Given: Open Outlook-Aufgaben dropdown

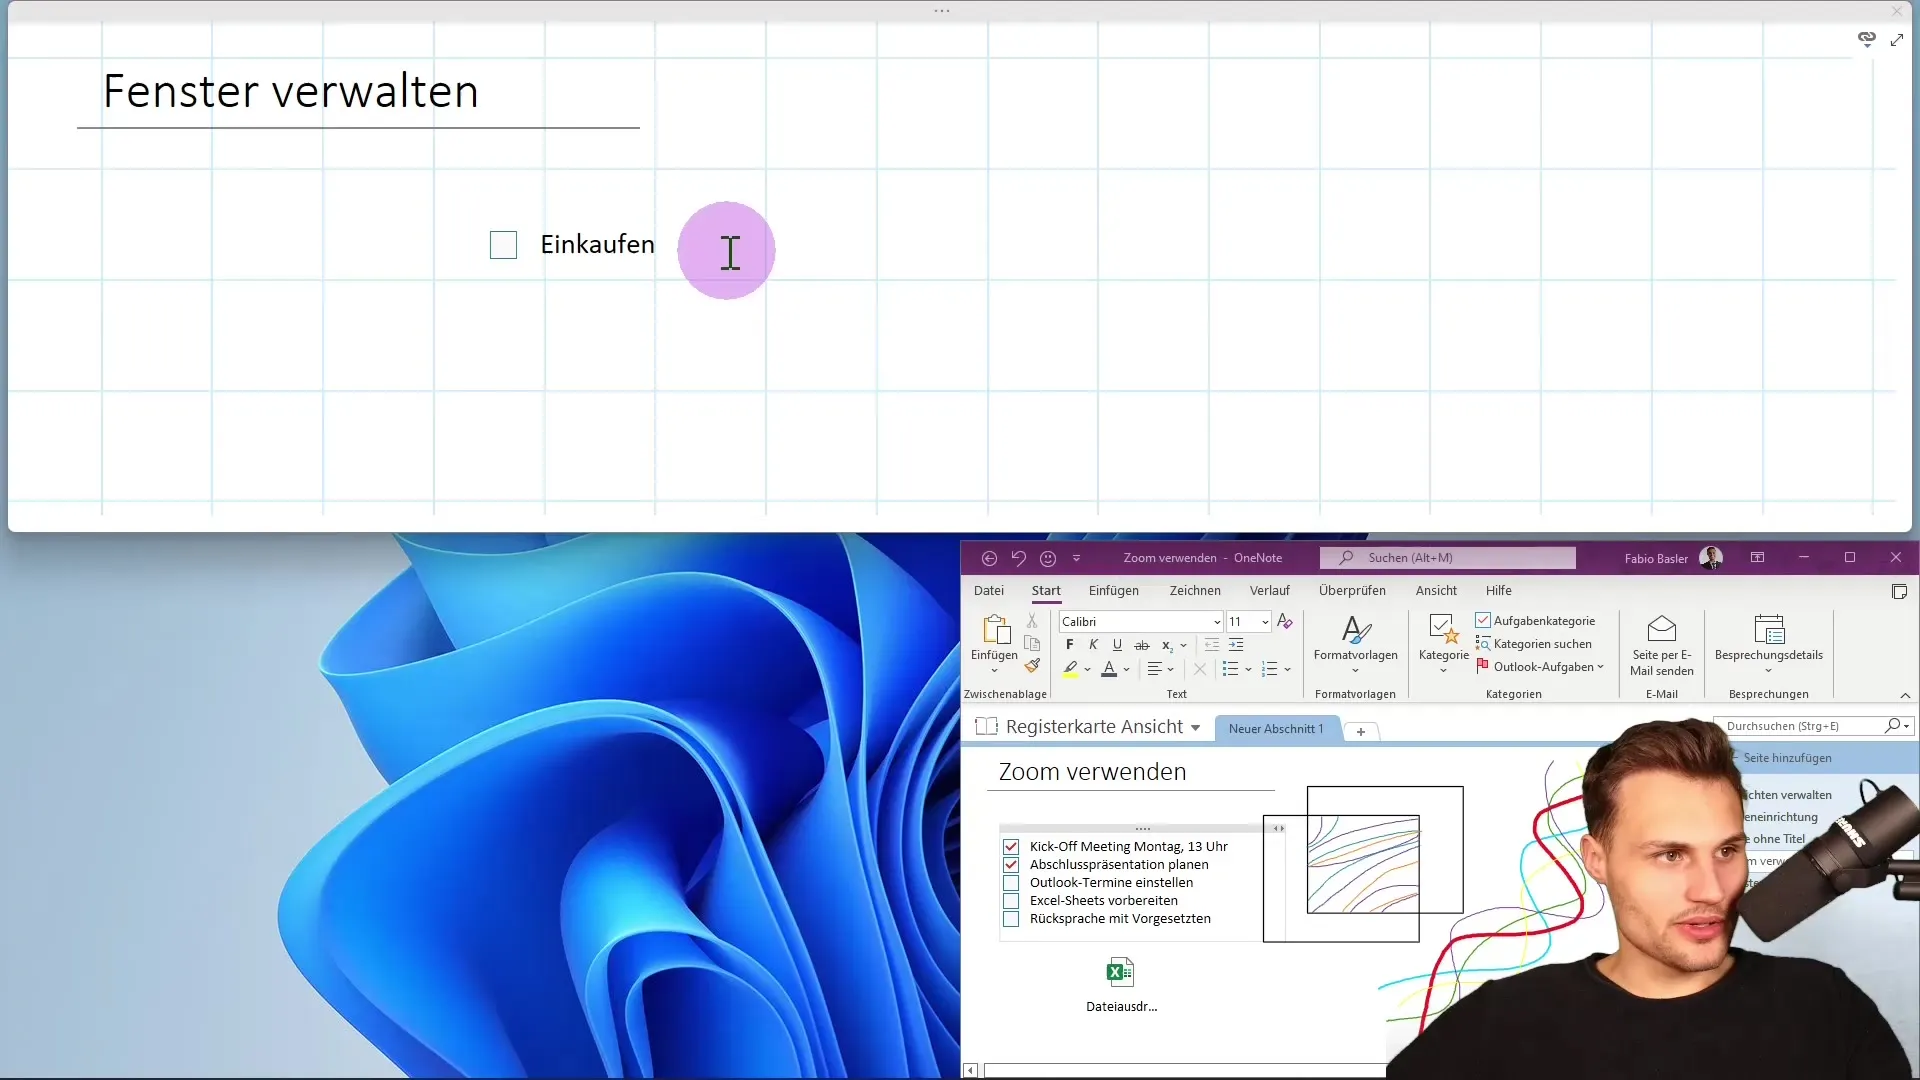Looking at the screenshot, I should (1540, 667).
